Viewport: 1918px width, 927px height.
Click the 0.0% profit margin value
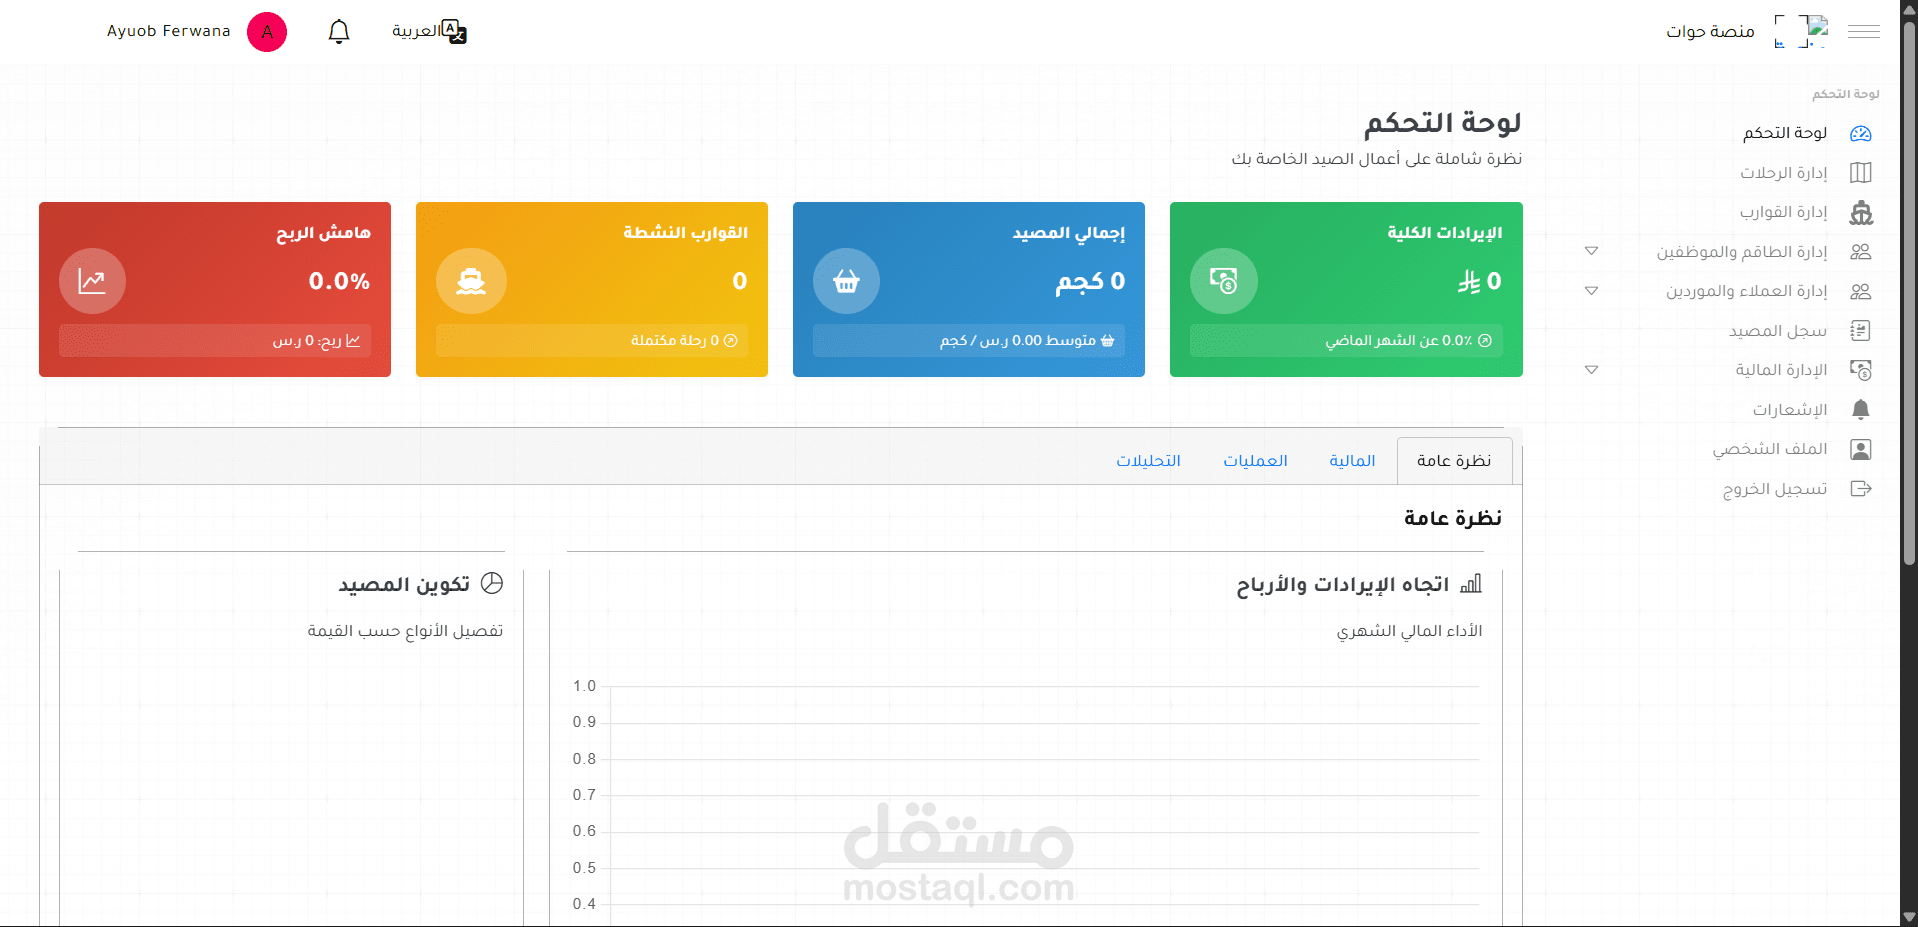(x=339, y=281)
